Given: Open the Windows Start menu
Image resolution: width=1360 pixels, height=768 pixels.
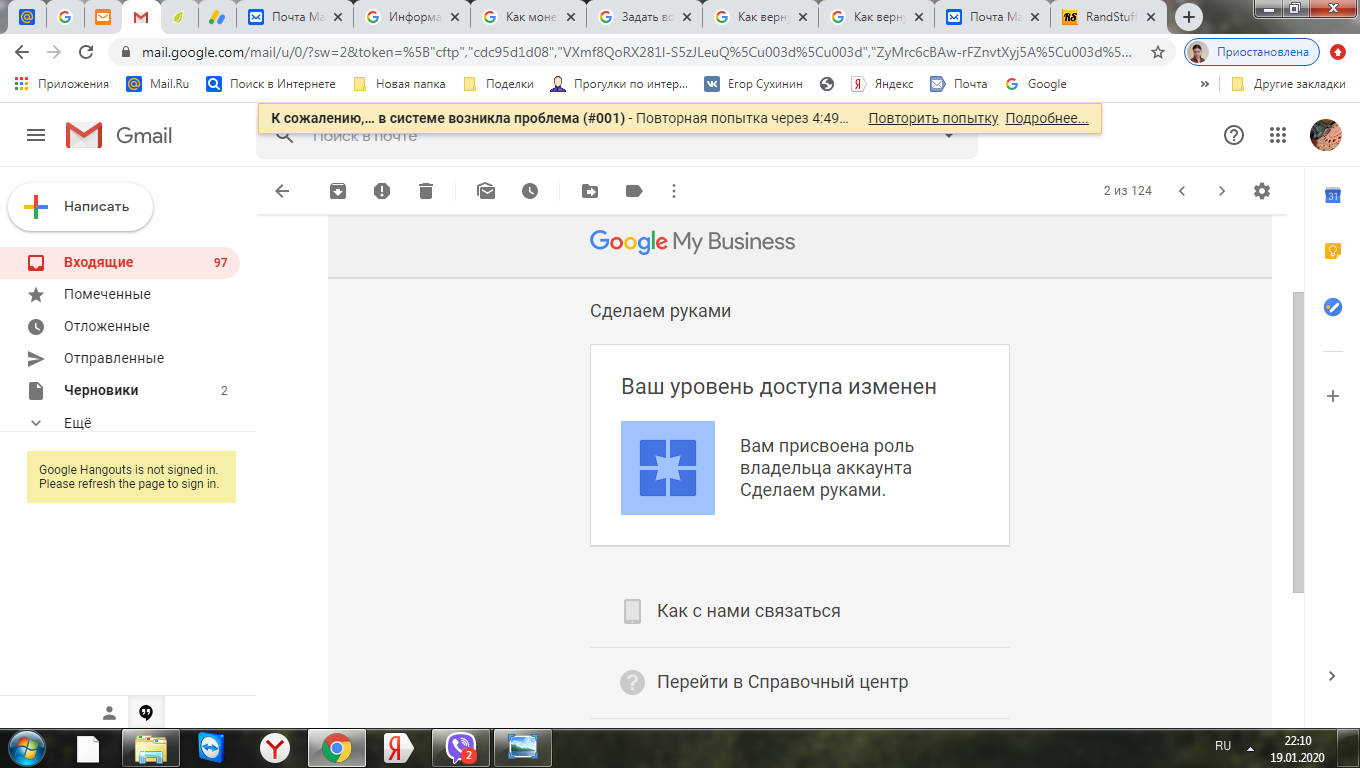Looking at the screenshot, I should (26, 748).
